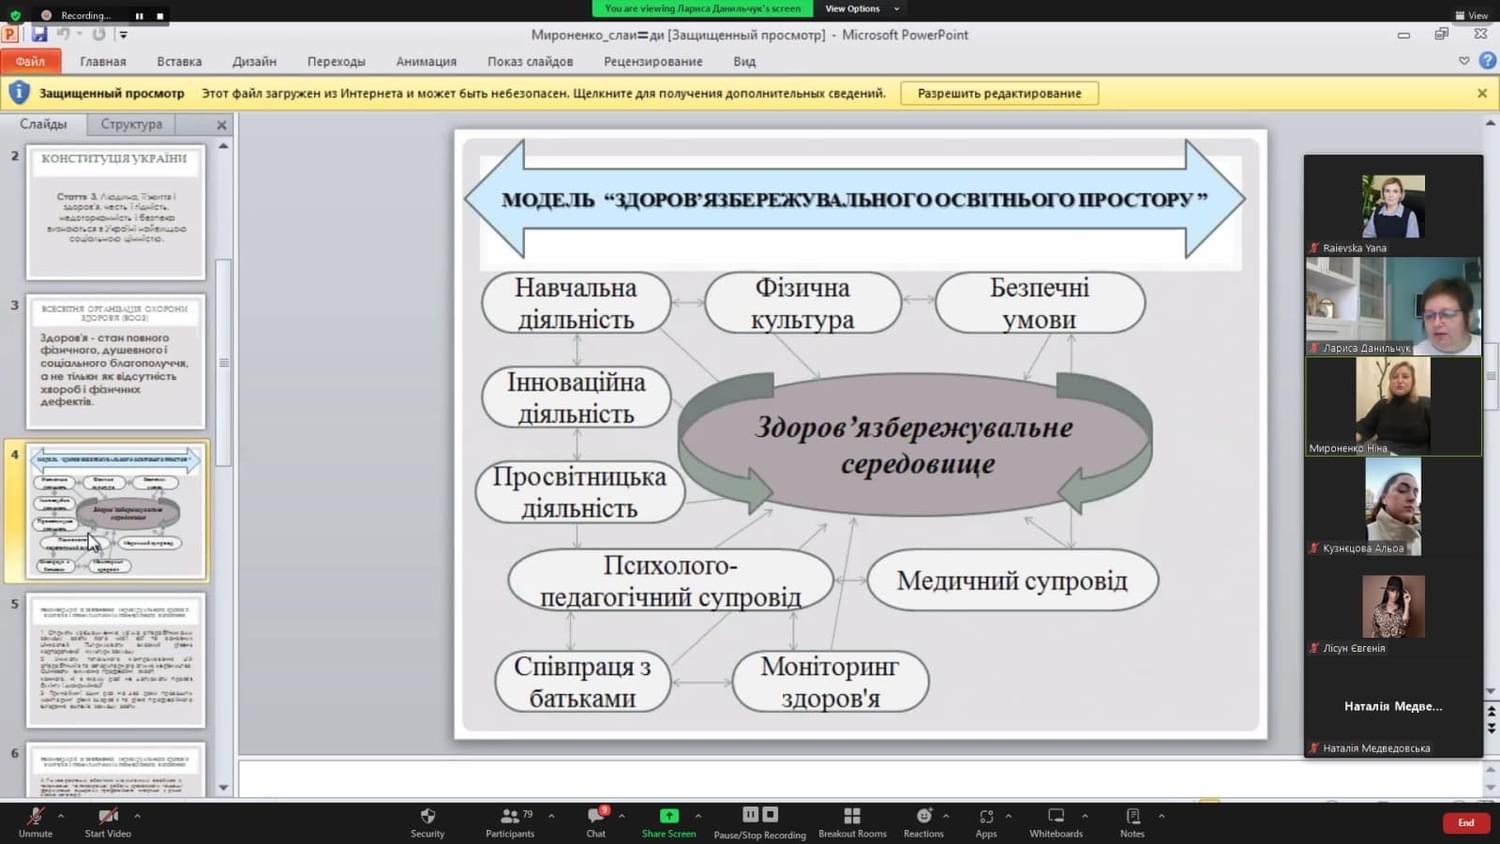
Task: Expand audio options arrow next to Unmute
Action: tap(61, 816)
